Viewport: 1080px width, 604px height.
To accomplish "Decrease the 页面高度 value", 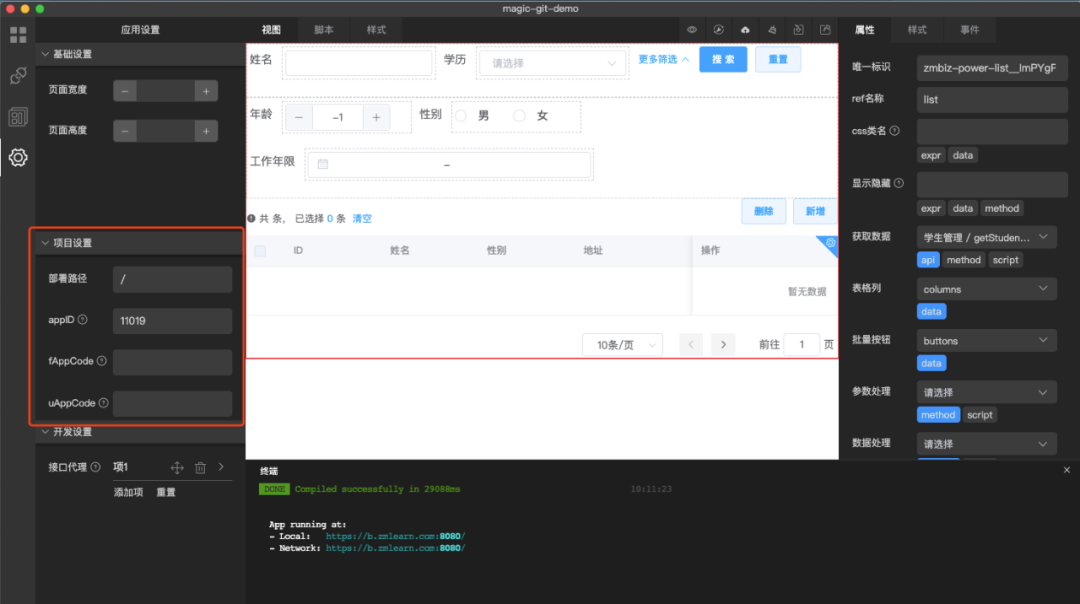I will coord(125,131).
